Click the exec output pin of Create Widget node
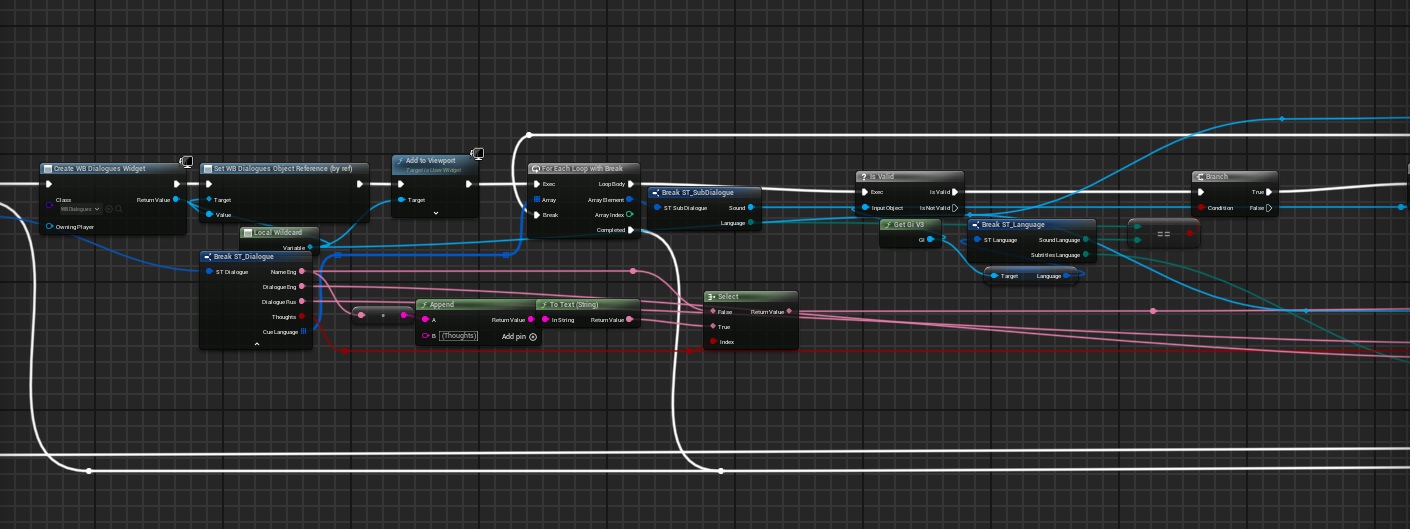This screenshot has width=1410, height=529. (x=176, y=184)
